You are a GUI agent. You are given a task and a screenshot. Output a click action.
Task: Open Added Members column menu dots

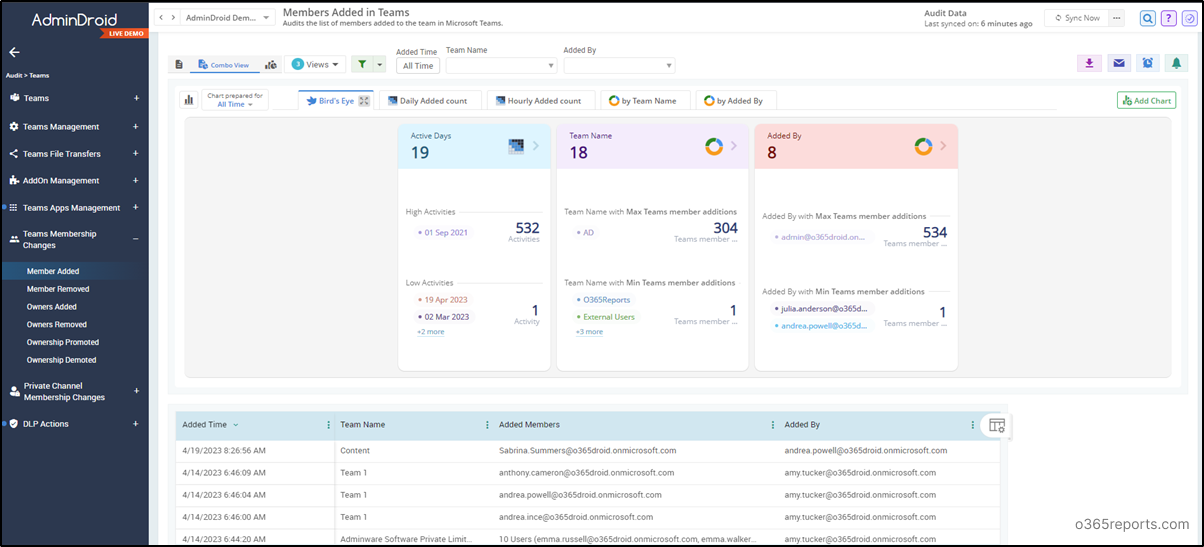[x=772, y=425]
